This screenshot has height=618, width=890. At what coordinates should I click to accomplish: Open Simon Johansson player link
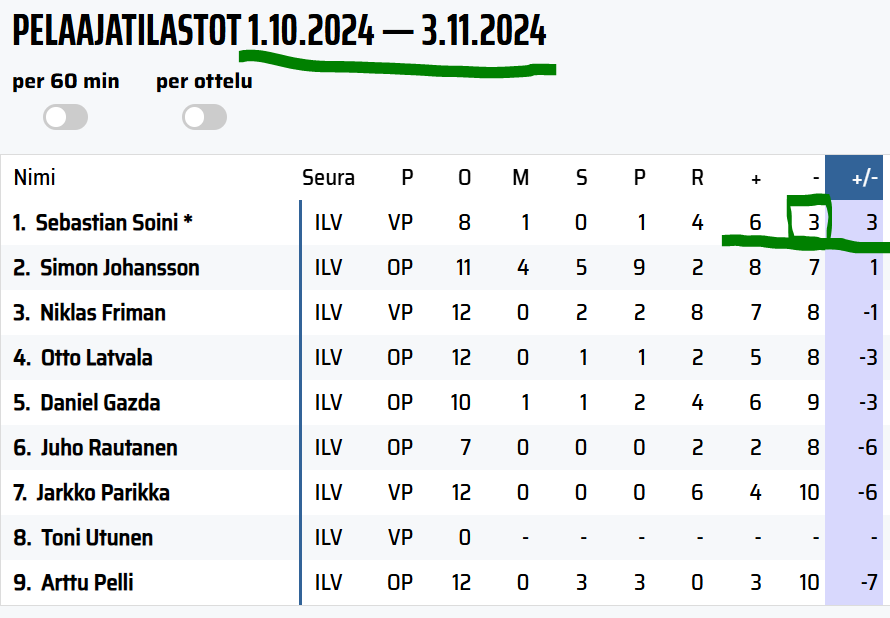[120, 268]
